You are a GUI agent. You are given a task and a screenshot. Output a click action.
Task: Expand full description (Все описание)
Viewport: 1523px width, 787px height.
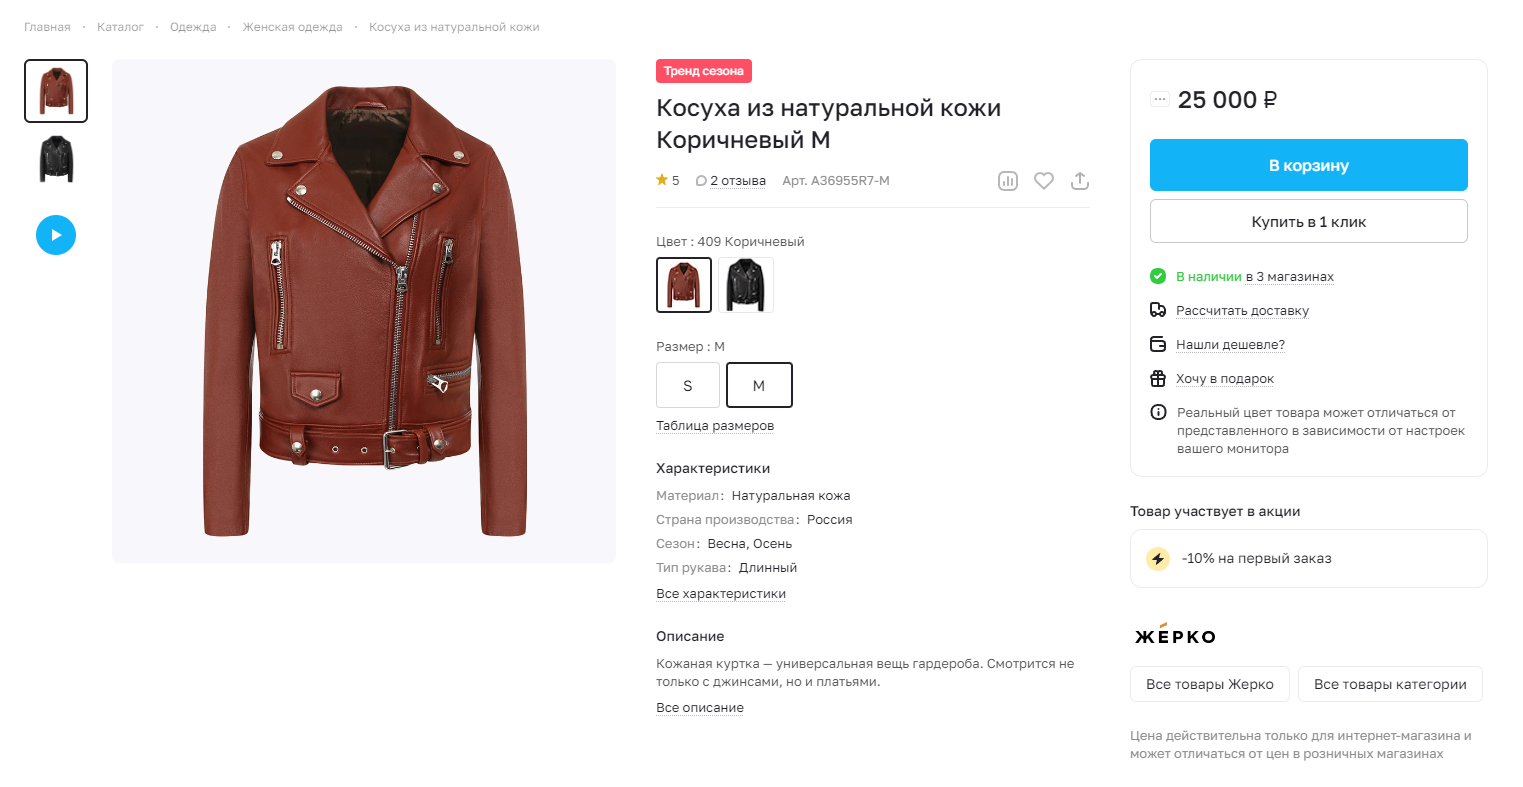700,708
